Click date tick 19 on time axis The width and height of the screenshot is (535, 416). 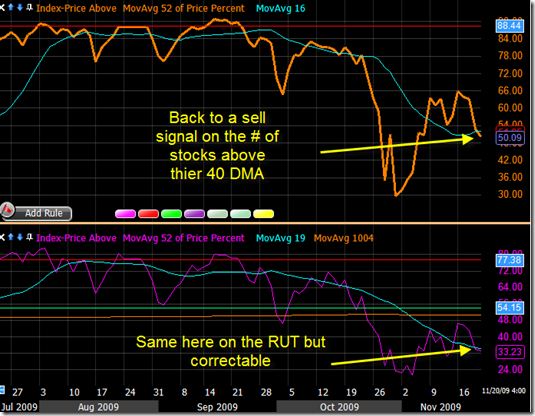pos(351,392)
